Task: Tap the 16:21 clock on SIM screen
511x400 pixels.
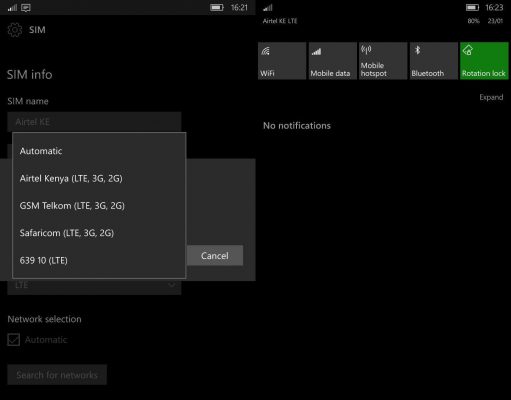Action: pos(239,7)
